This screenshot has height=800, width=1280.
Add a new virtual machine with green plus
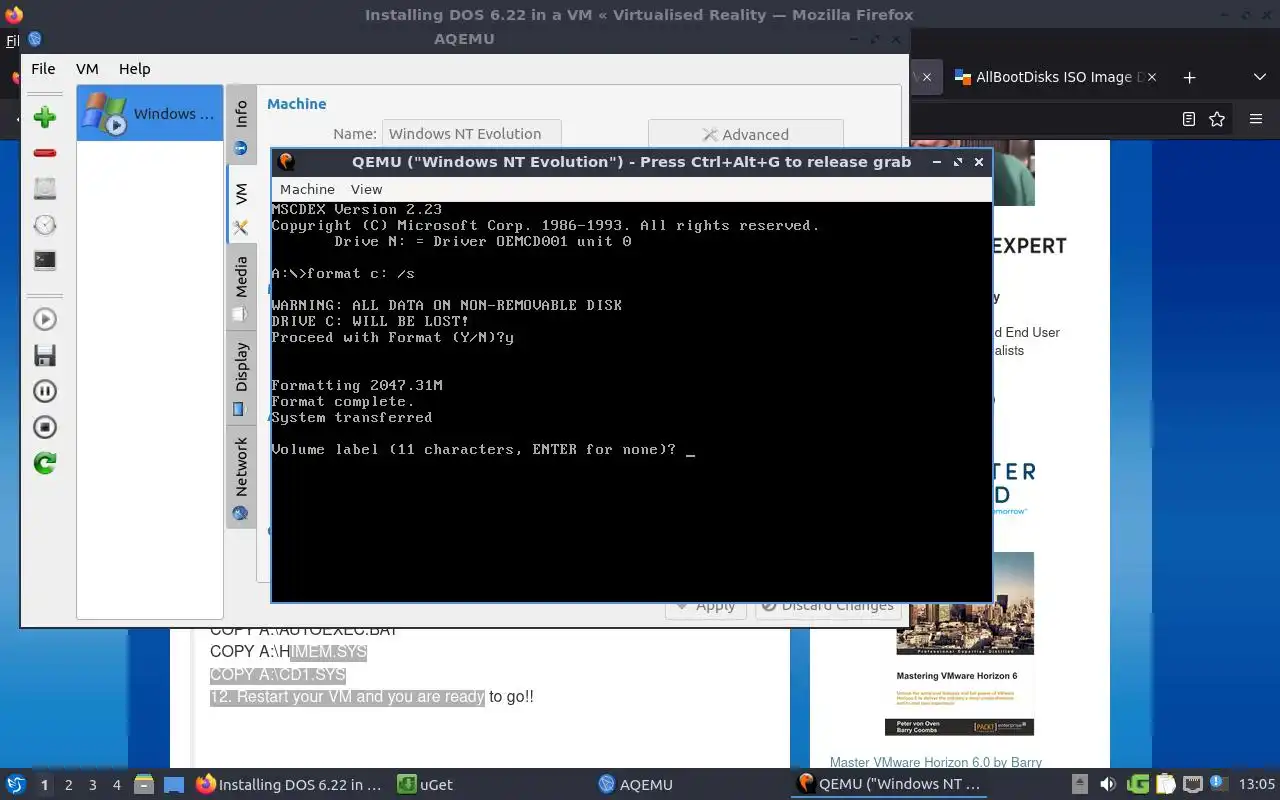[44, 117]
